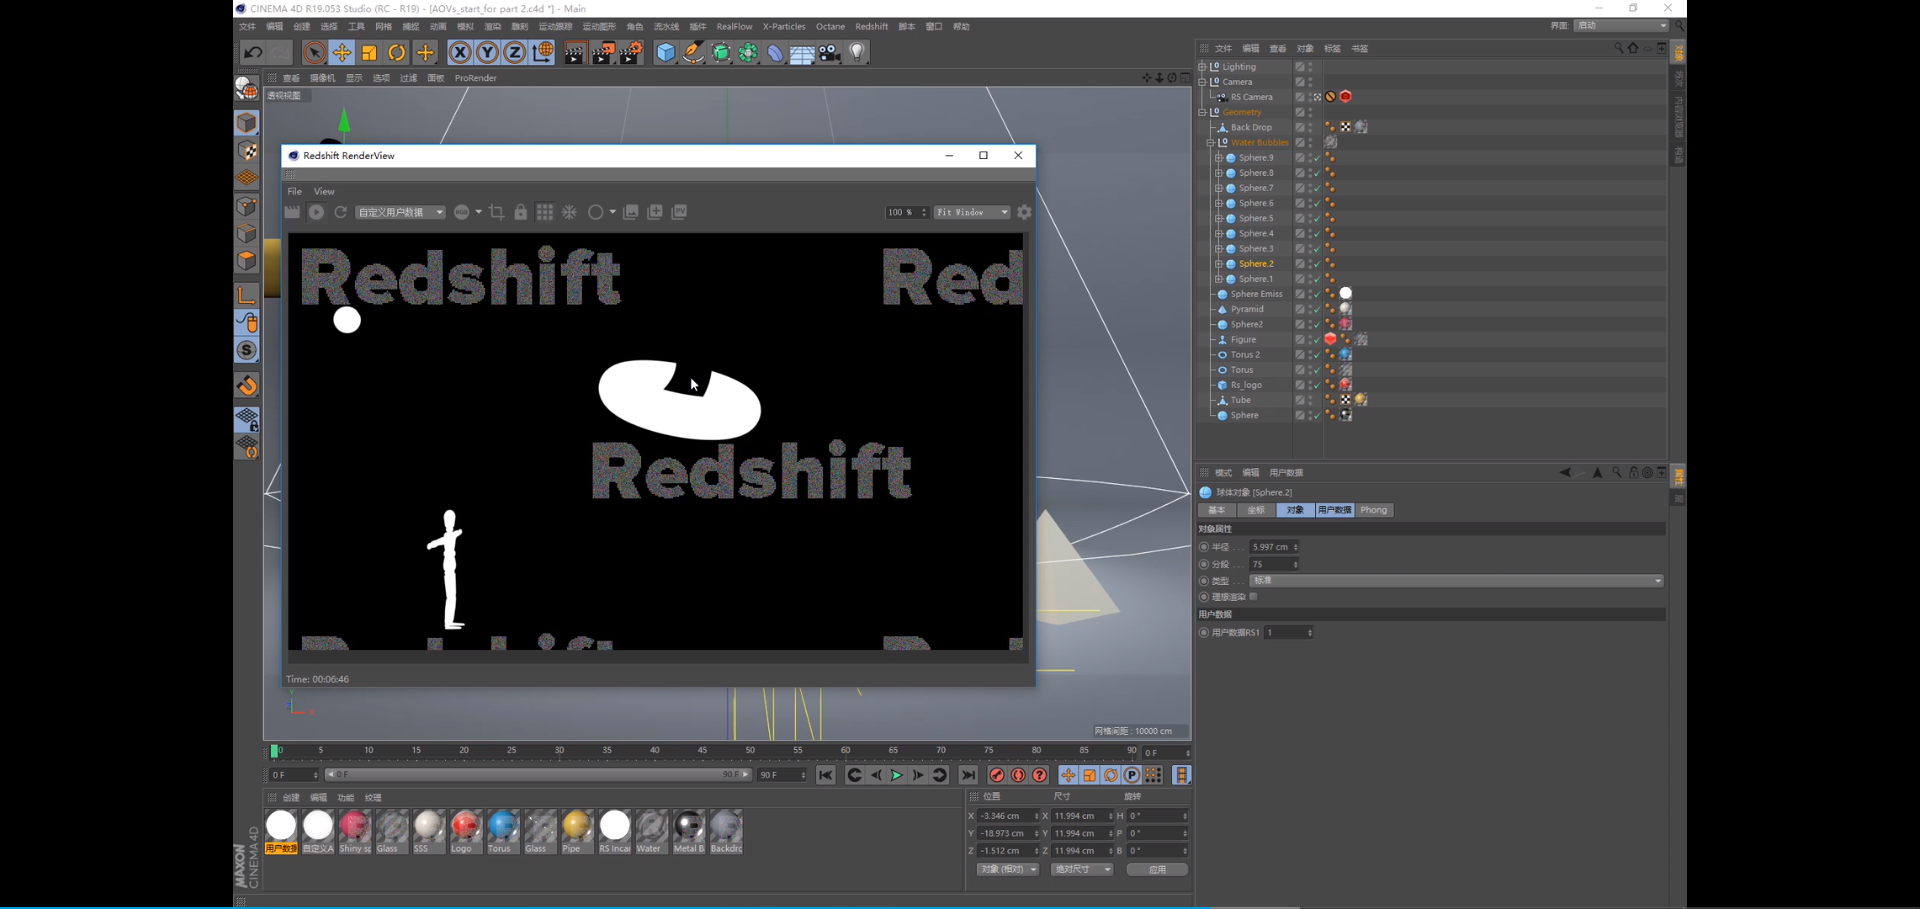Open the 绝对尺寸 size mode dropdown

[x=1082, y=869]
